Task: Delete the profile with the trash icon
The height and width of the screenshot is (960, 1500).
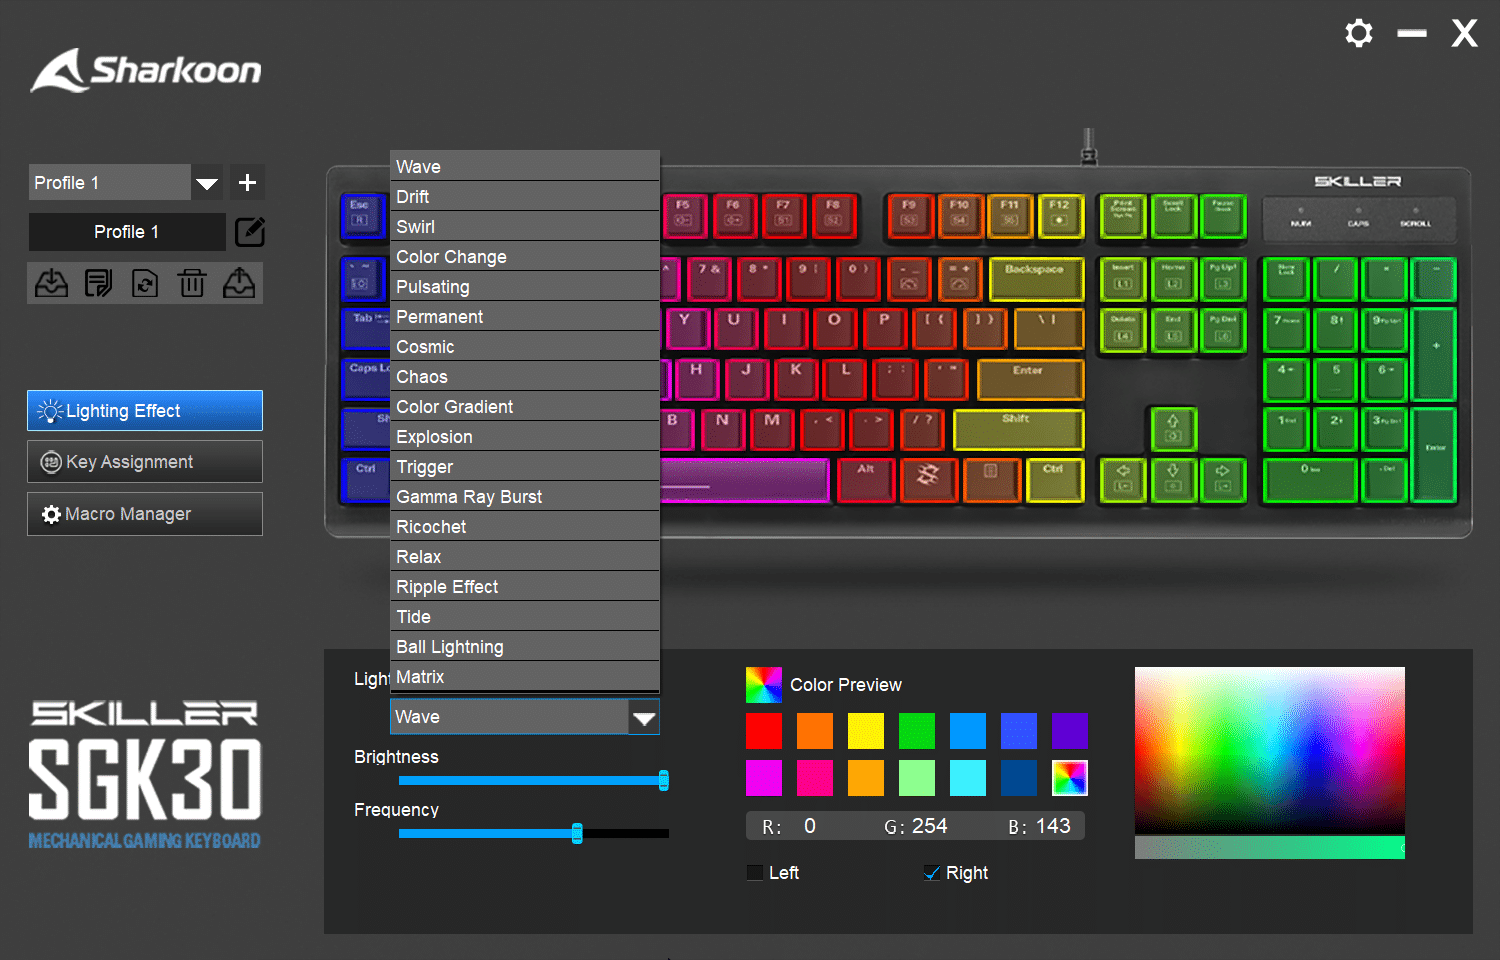Action: 192,284
